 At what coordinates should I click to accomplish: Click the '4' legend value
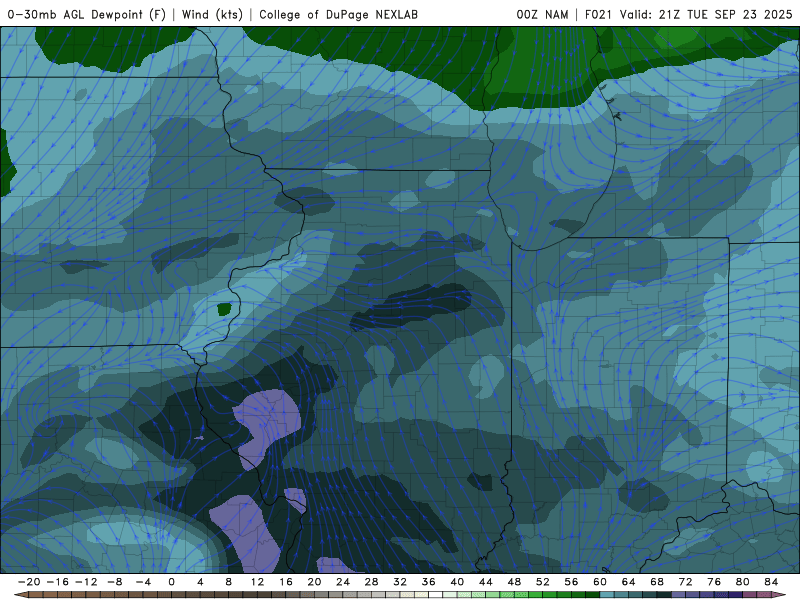click(x=200, y=582)
